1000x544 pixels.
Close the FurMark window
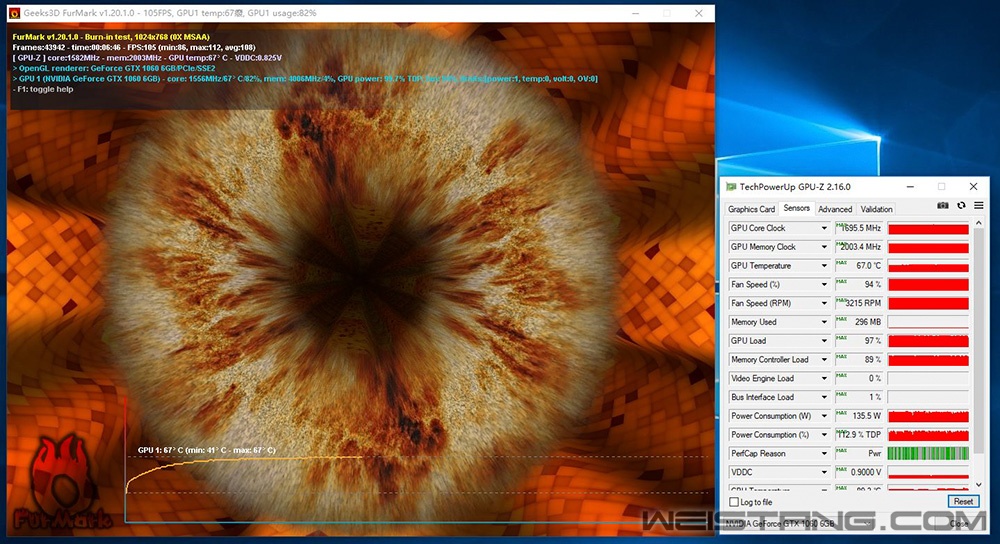(699, 13)
